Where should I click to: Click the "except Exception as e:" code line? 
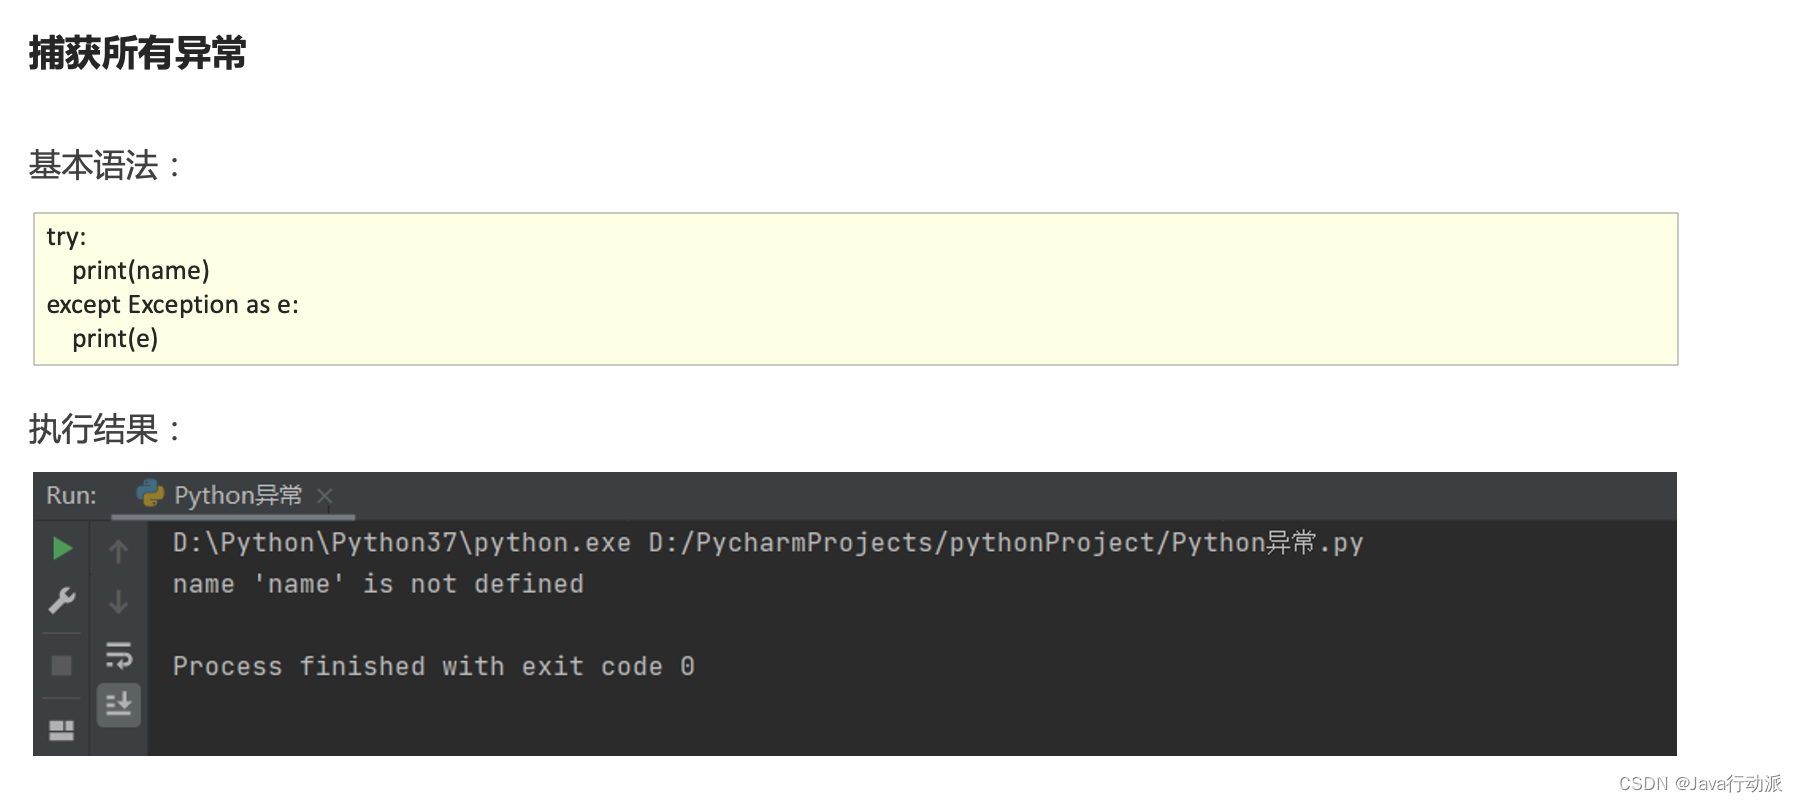(172, 305)
